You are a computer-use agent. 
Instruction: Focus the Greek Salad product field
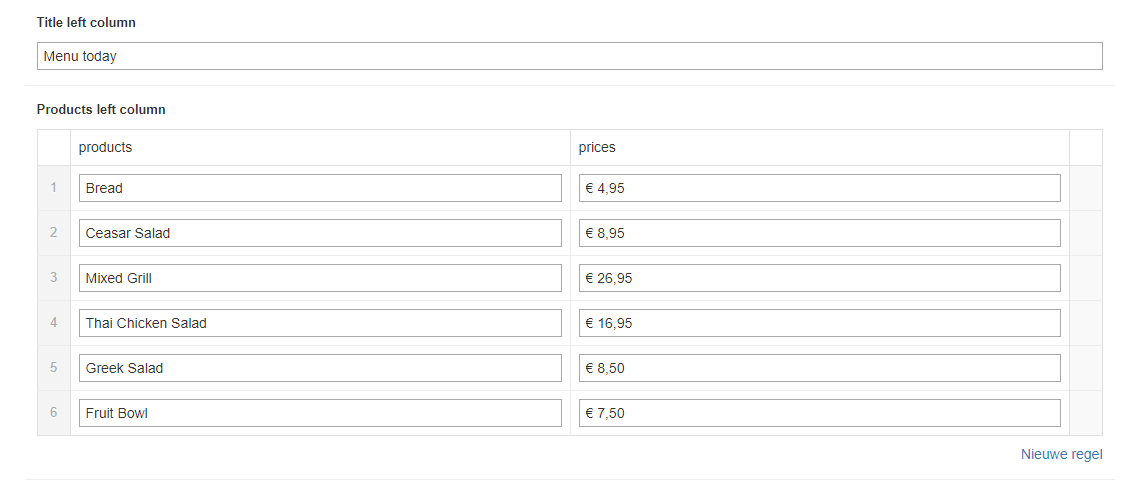tap(320, 368)
